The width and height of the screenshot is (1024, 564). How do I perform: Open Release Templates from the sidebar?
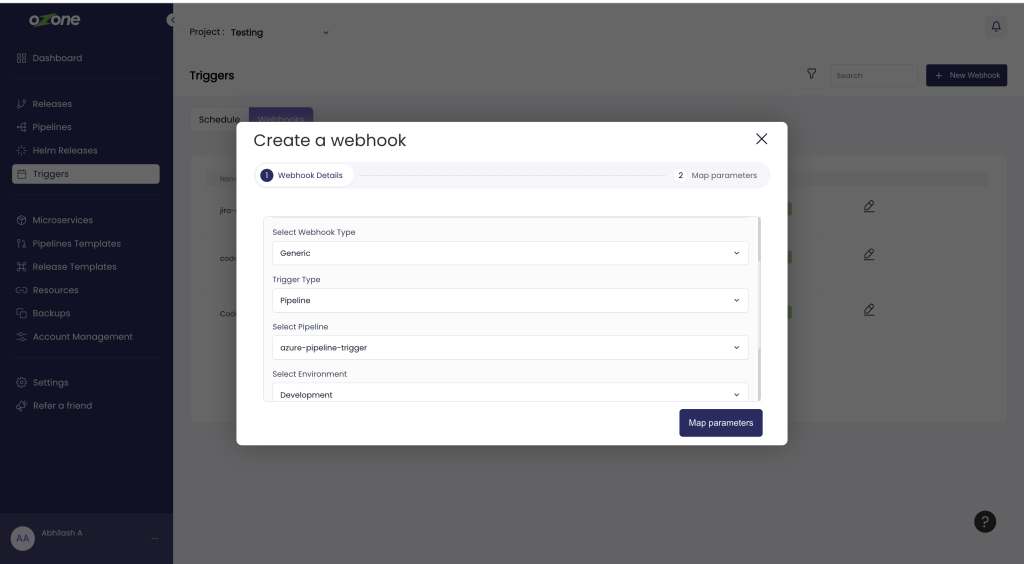click(74, 267)
